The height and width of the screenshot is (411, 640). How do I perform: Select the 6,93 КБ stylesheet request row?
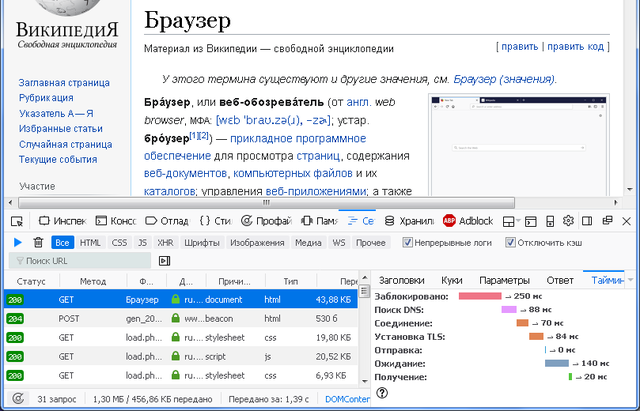click(181, 375)
